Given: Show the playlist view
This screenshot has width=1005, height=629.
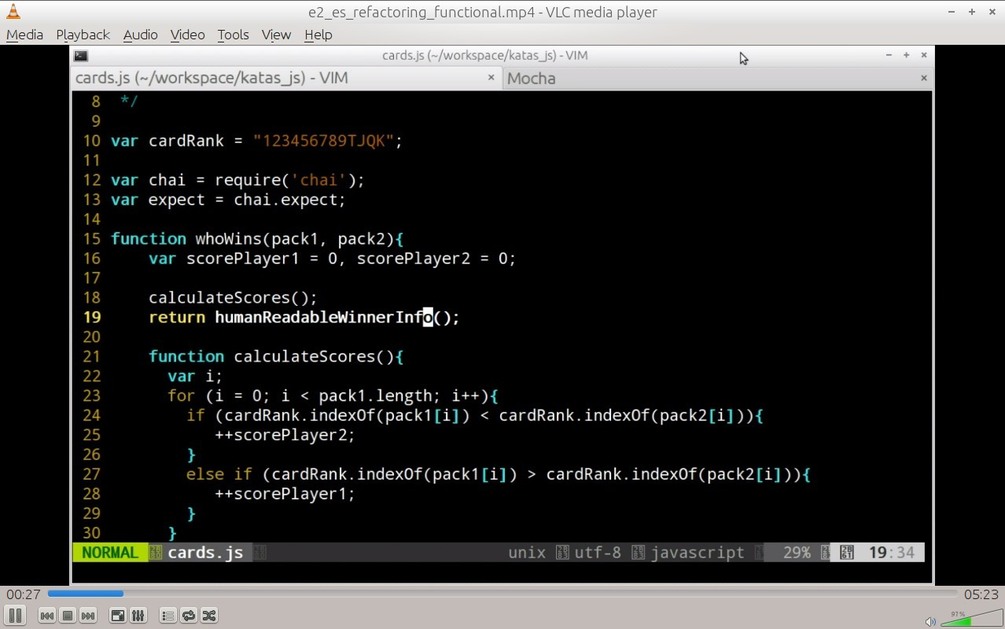Looking at the screenshot, I should point(167,615).
